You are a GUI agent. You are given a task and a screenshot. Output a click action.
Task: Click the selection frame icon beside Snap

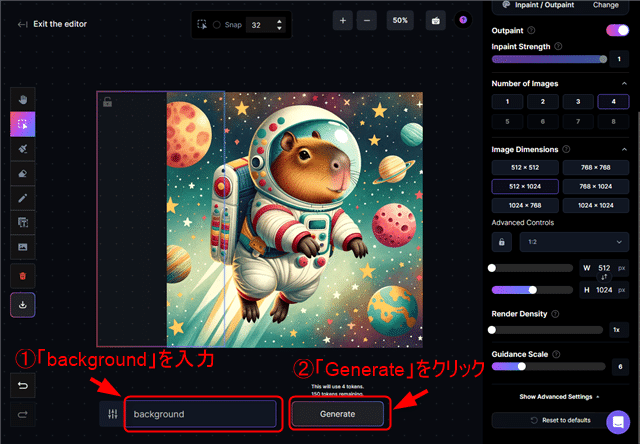pos(202,24)
